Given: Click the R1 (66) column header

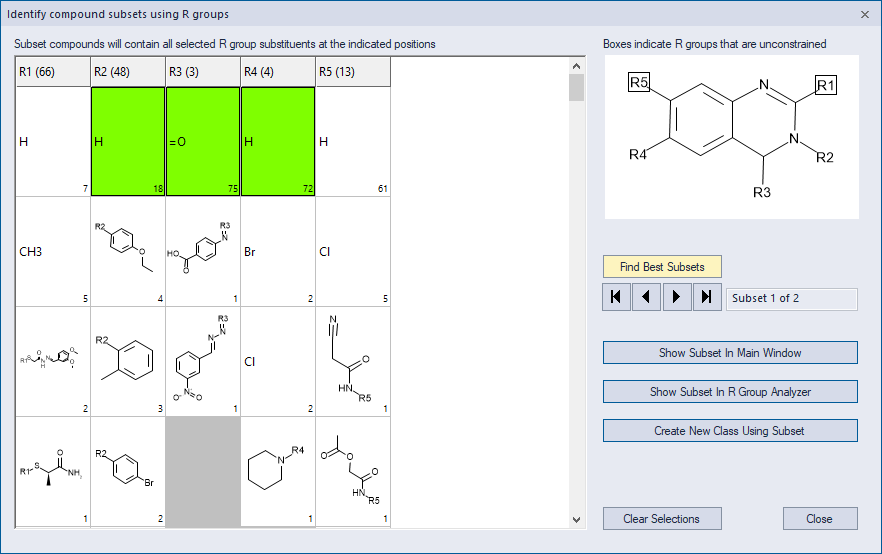Looking at the screenshot, I should (x=53, y=72).
